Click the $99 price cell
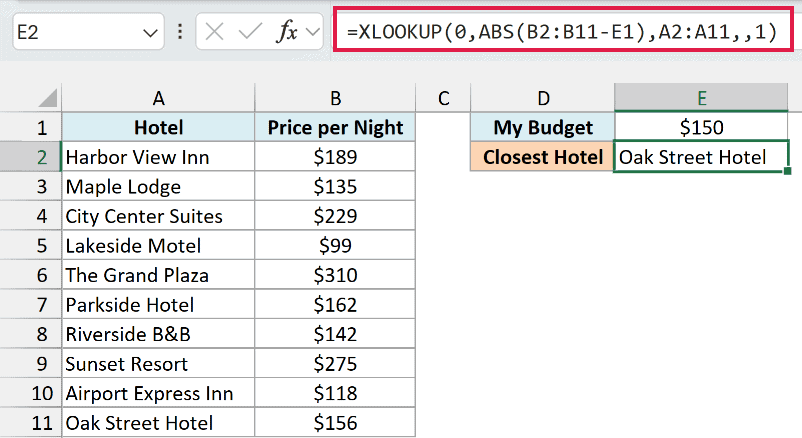Image resolution: width=802 pixels, height=438 pixels. pyautogui.click(x=335, y=246)
